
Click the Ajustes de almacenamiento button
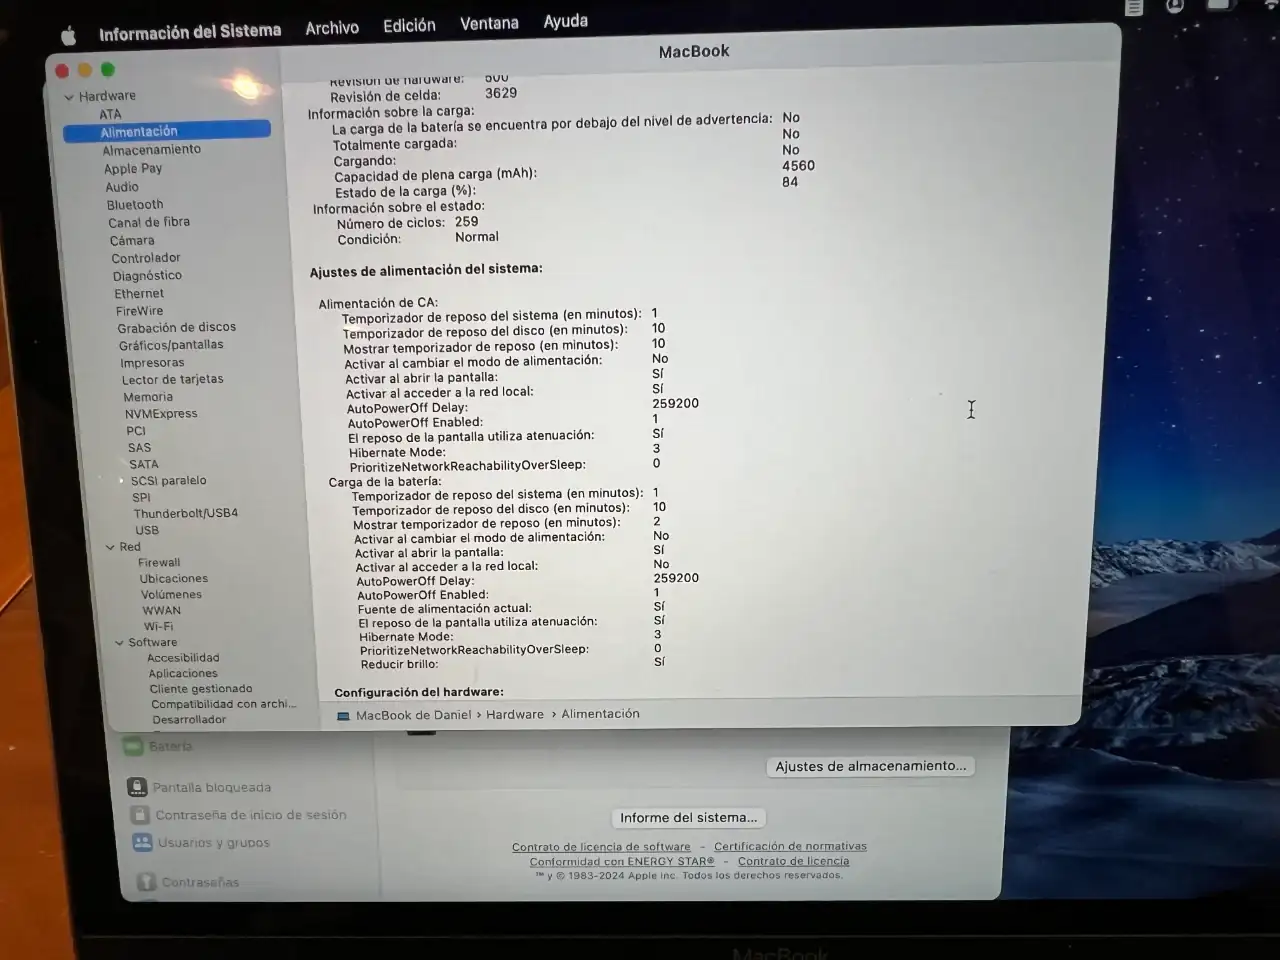point(871,766)
